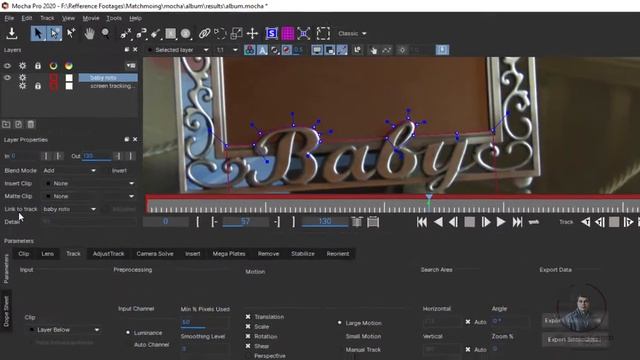Open the 1:1 zoom level dropdown
Screen dimensions: 640x360
point(227,50)
